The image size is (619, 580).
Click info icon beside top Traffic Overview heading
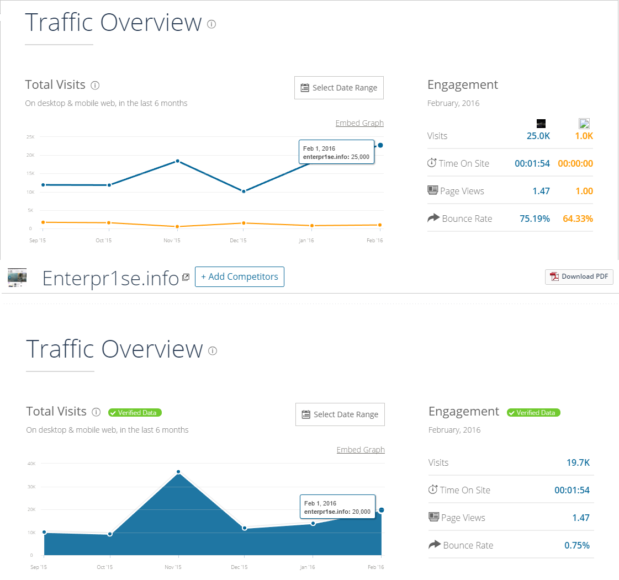[212, 24]
